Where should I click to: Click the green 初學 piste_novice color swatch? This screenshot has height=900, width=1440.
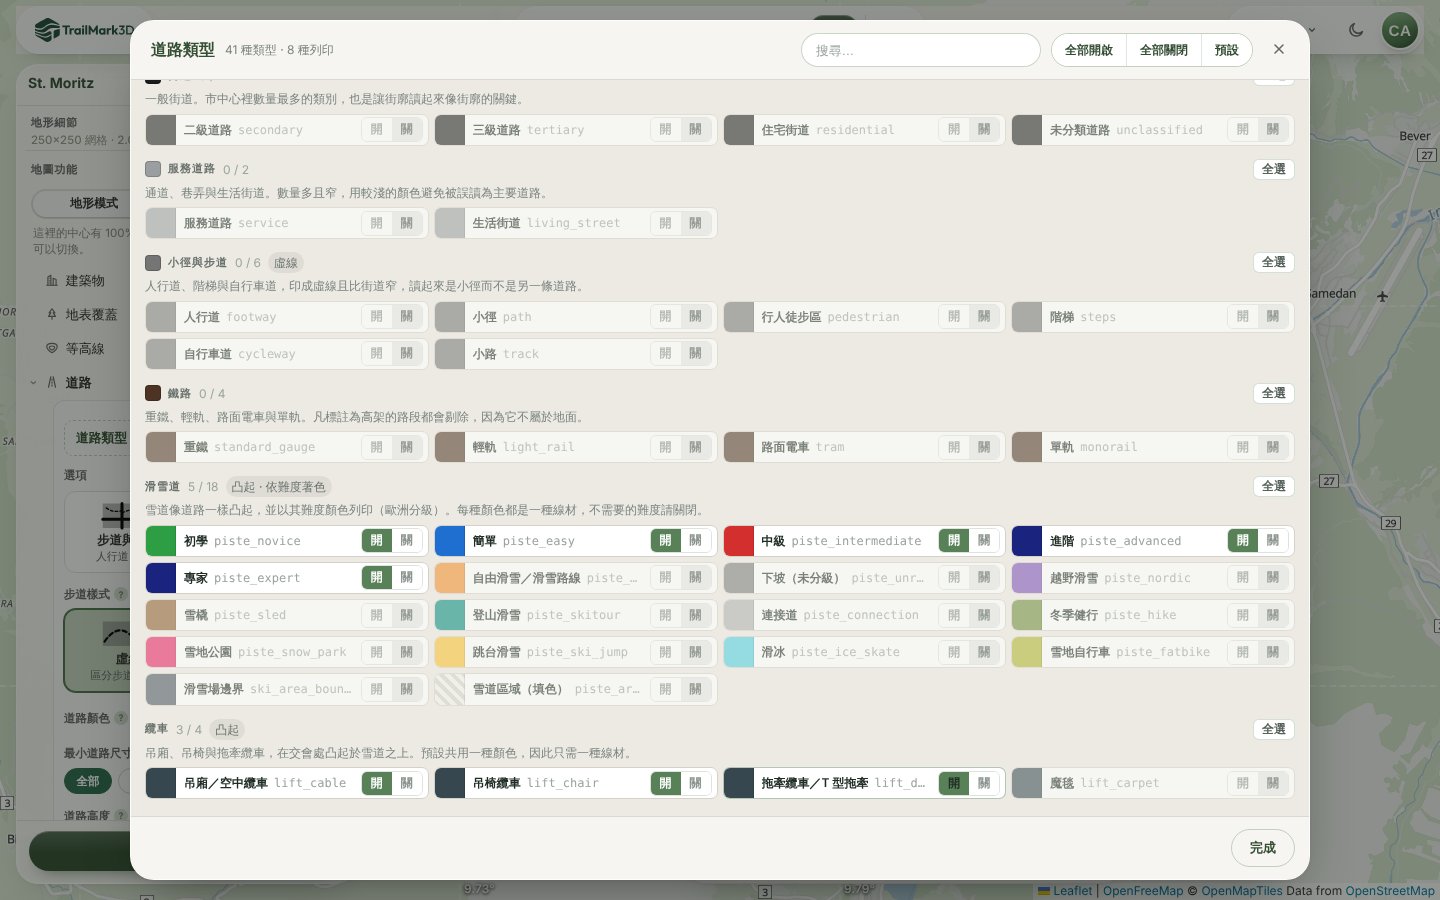click(x=161, y=541)
